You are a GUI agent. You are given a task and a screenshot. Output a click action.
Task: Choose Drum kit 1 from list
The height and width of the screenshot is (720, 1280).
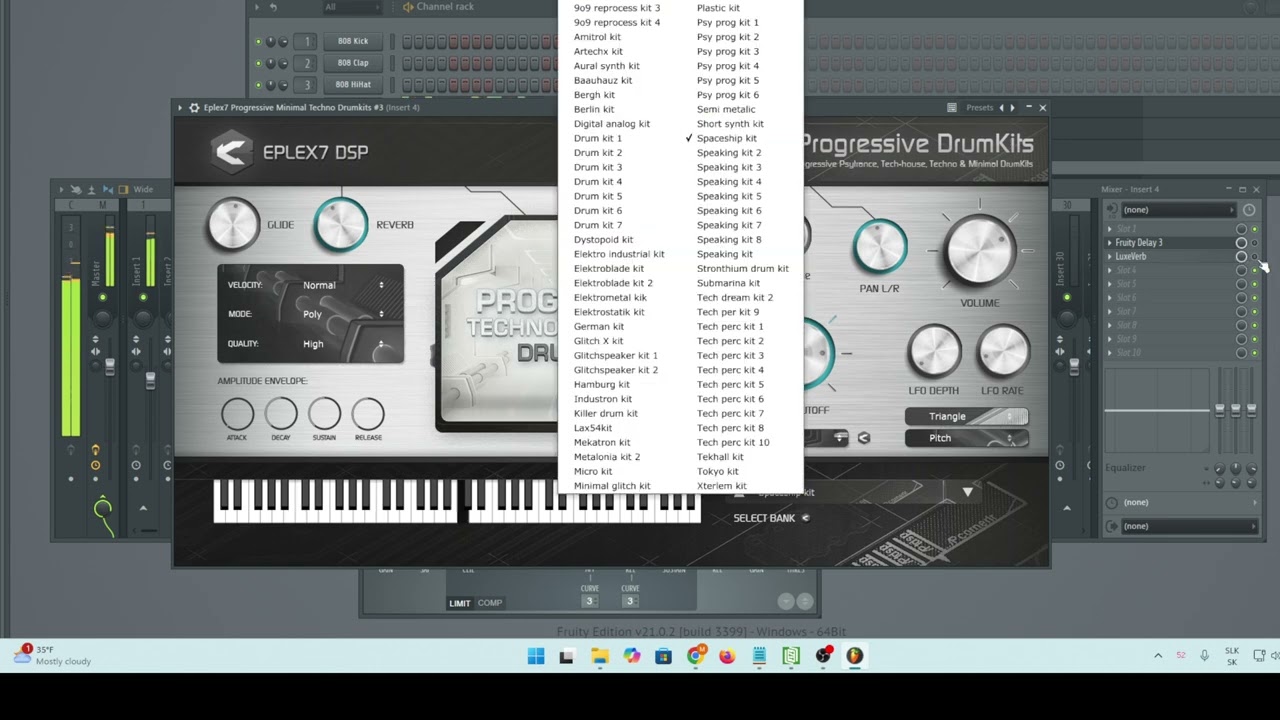[598, 138]
